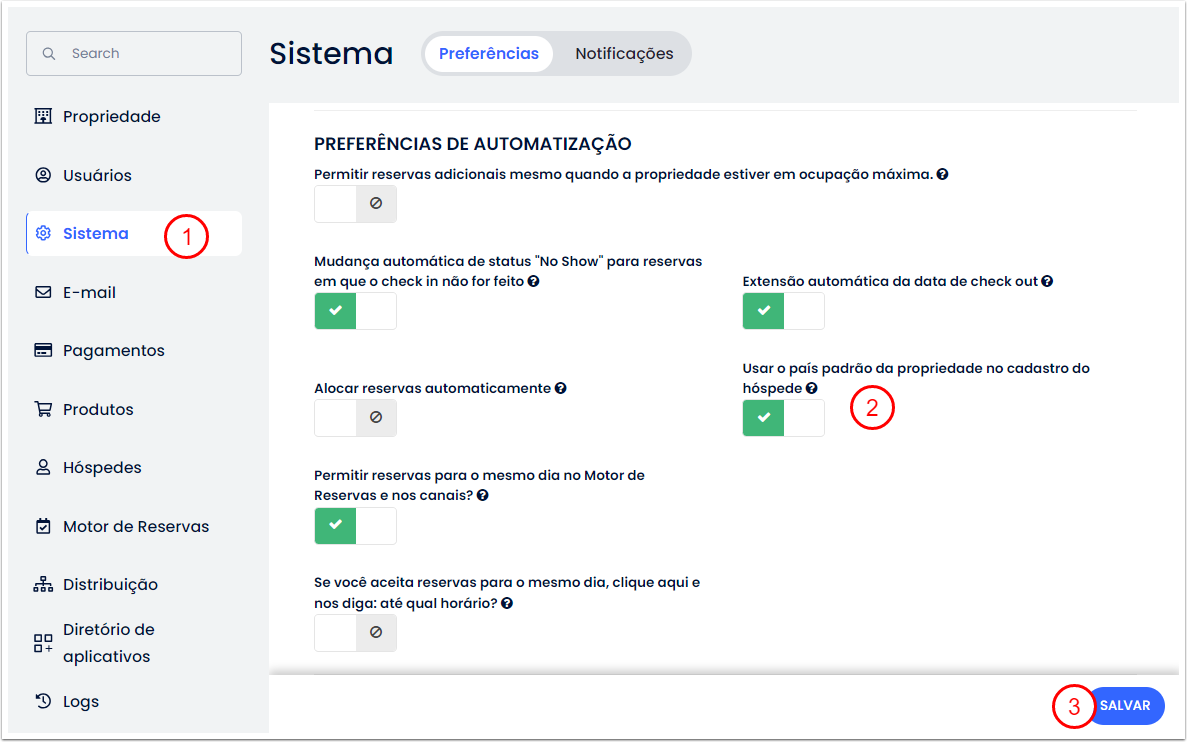This screenshot has width=1187, height=742.
Task: Enable additional reservations at maximum occupancy toggle
Action: pyautogui.click(x=355, y=203)
